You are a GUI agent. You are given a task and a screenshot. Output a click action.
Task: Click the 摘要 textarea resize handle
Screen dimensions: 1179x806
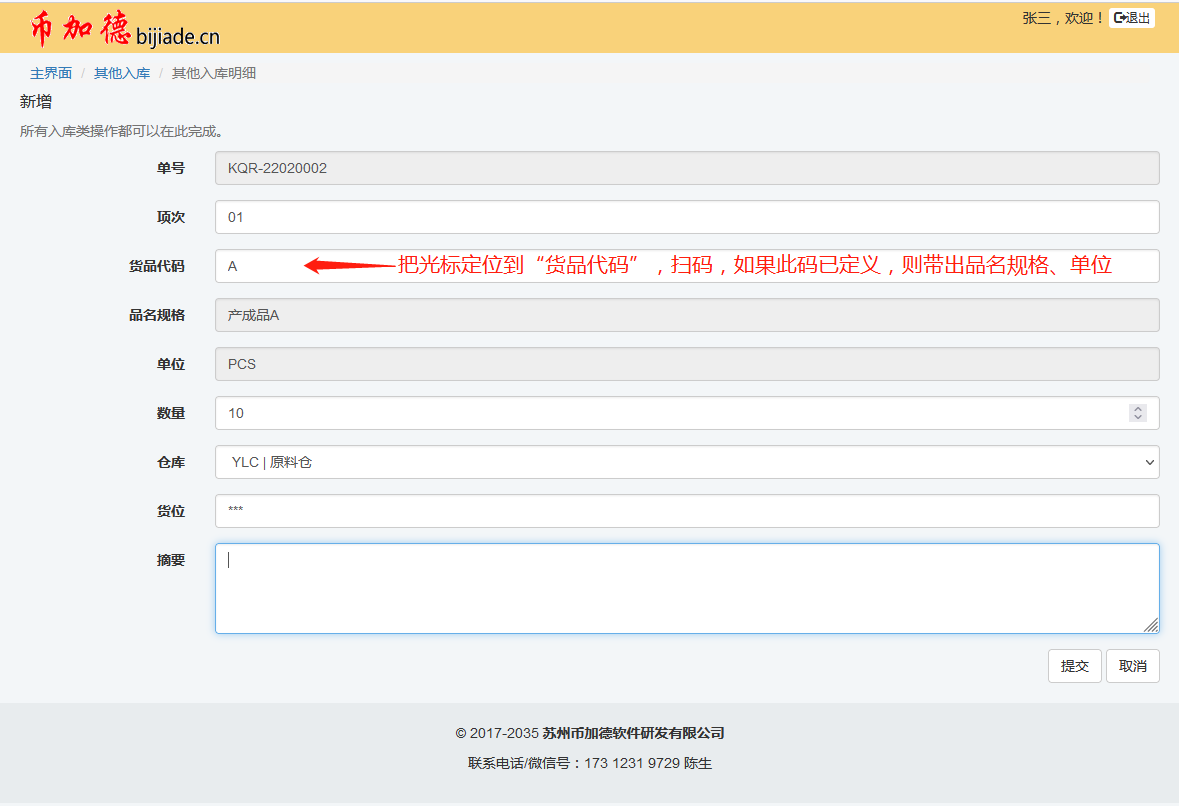pyautogui.click(x=1151, y=625)
